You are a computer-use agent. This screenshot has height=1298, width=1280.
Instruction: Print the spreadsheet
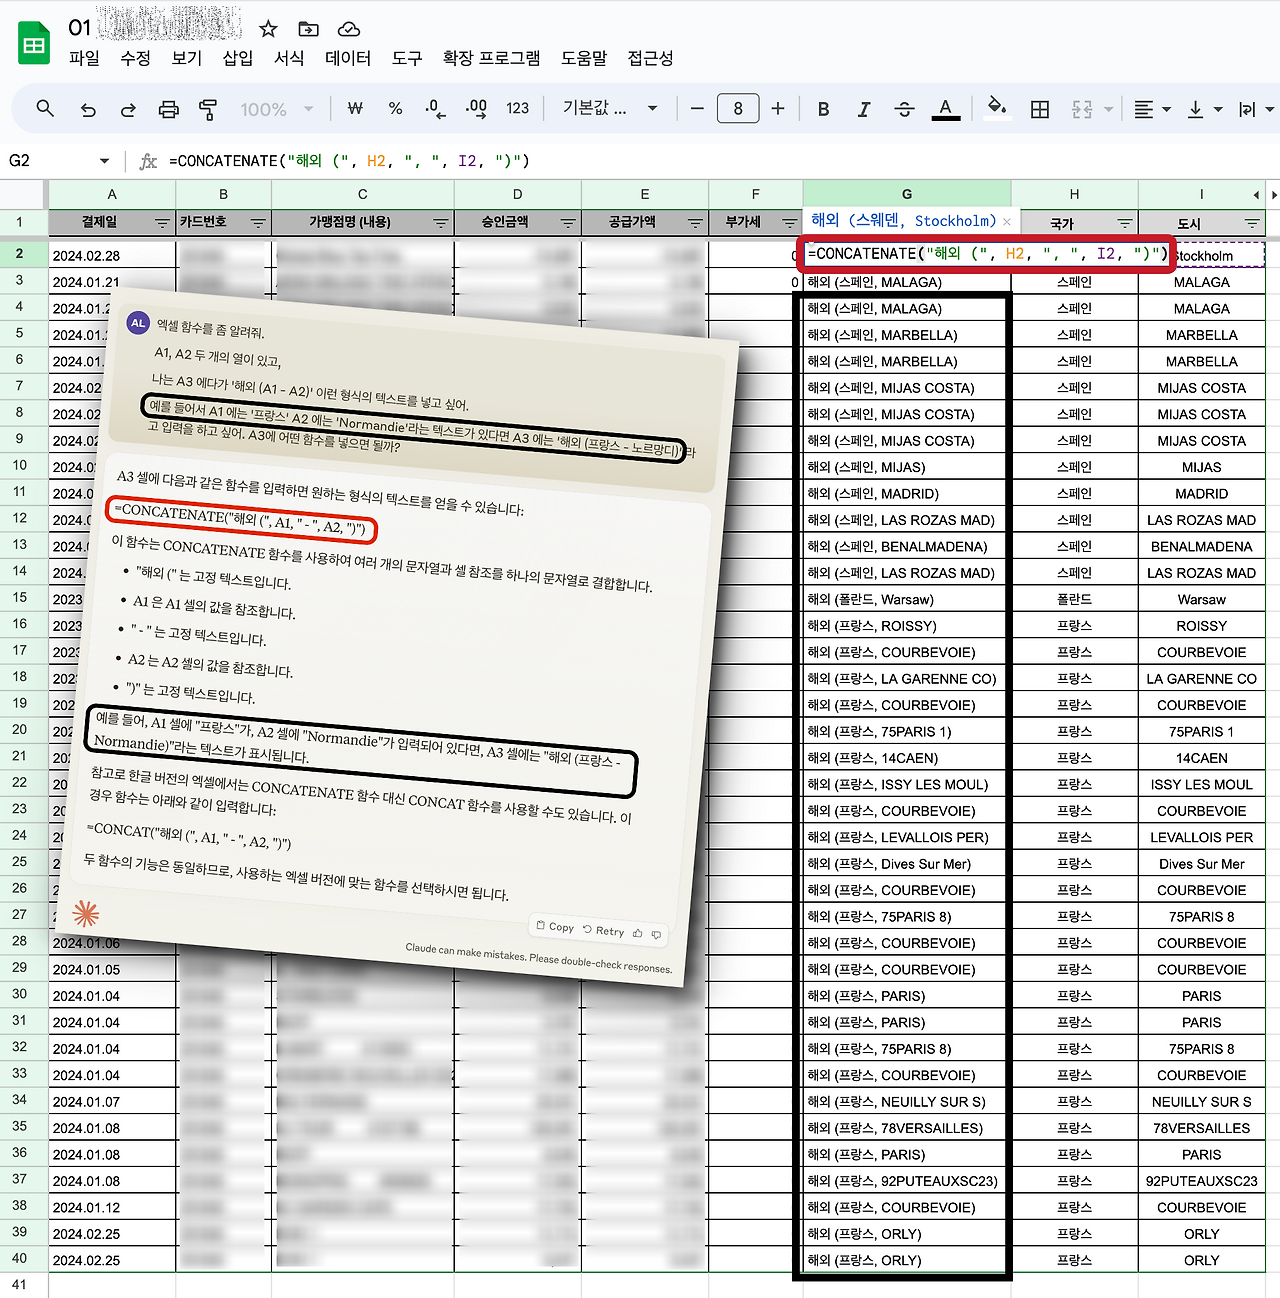tap(168, 108)
